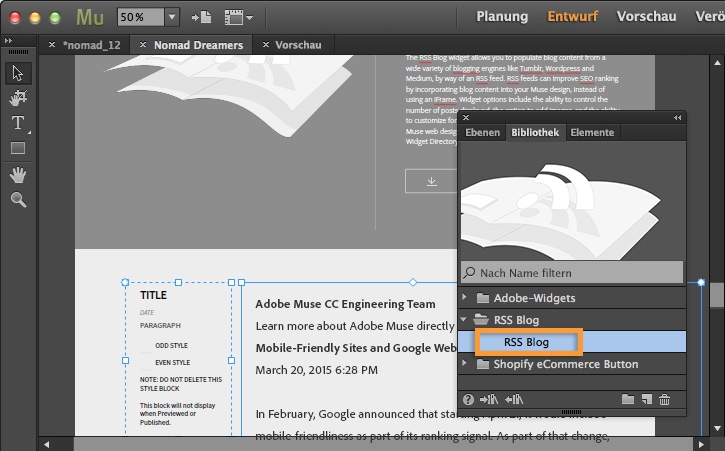Image resolution: width=725 pixels, height=451 pixels.
Task: Close the library panel
Action: tap(466, 117)
